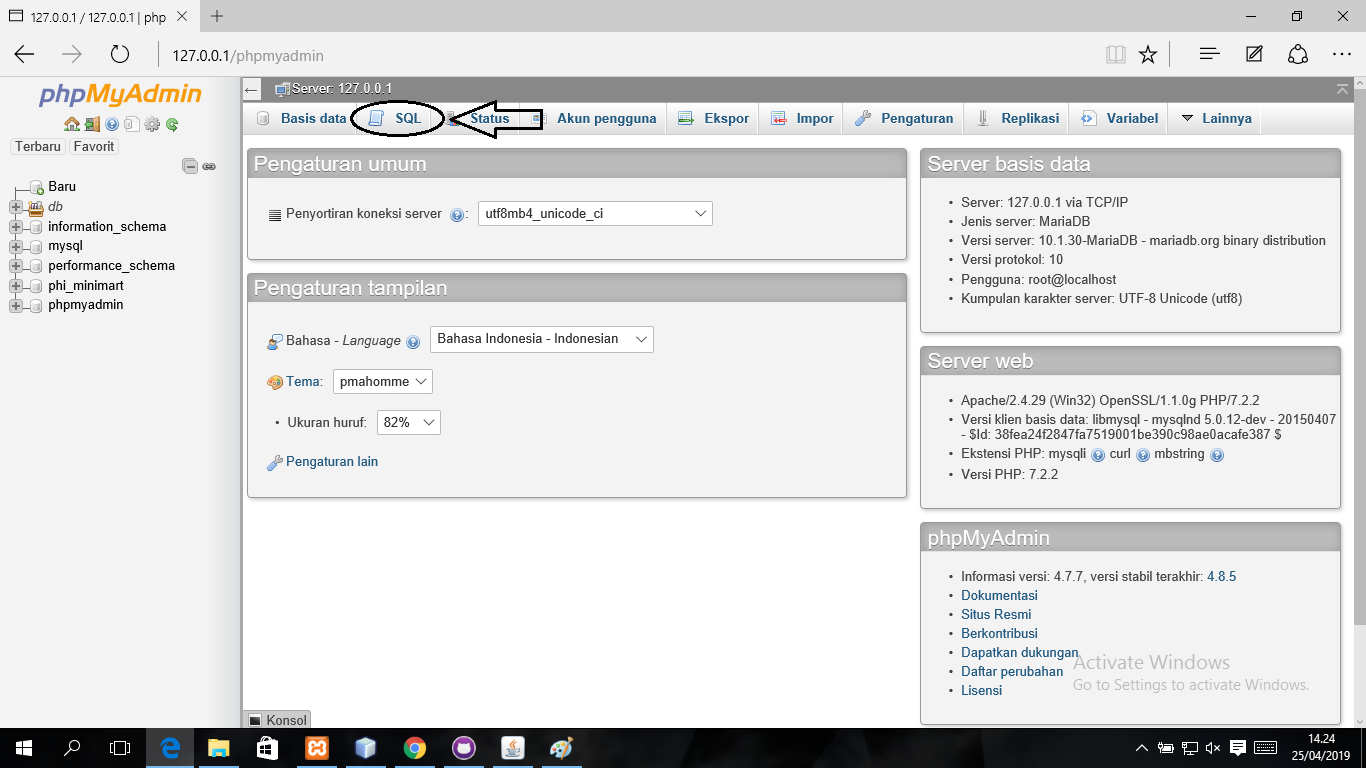
Task: Expand performance_schema tree node
Action: coord(15,266)
